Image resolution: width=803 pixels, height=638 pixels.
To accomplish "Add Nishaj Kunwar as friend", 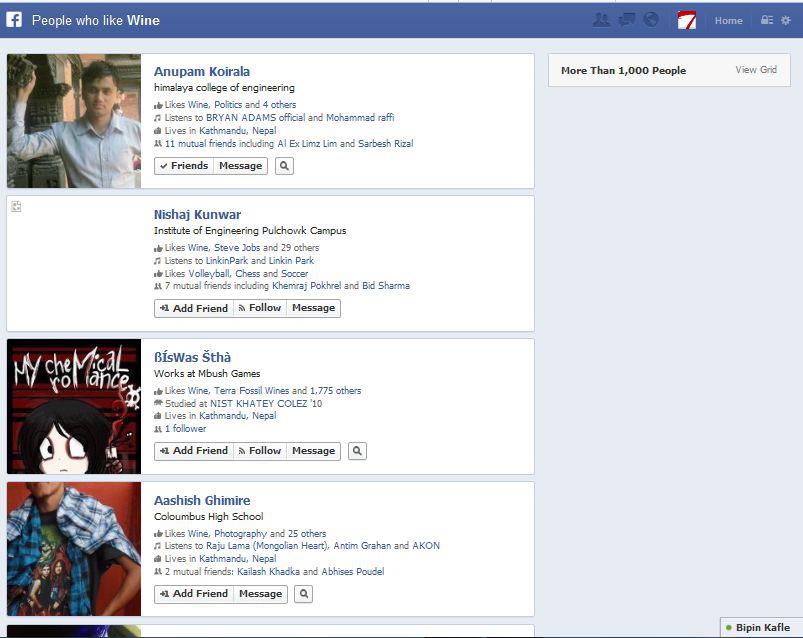I will (x=194, y=308).
